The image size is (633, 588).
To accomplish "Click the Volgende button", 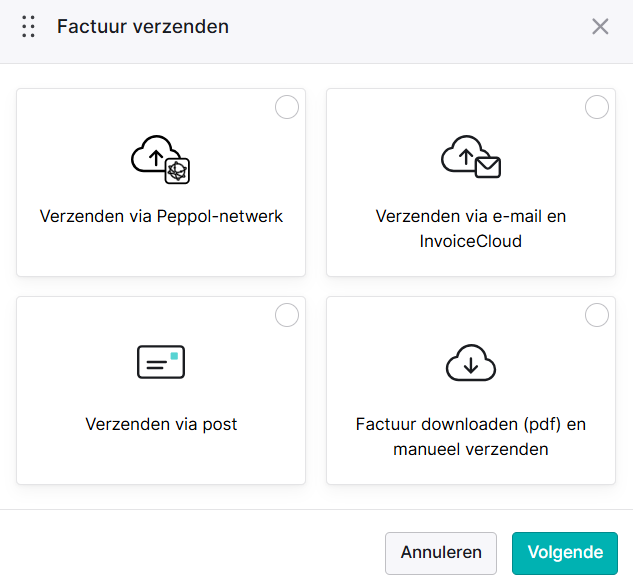I will (565, 553).
